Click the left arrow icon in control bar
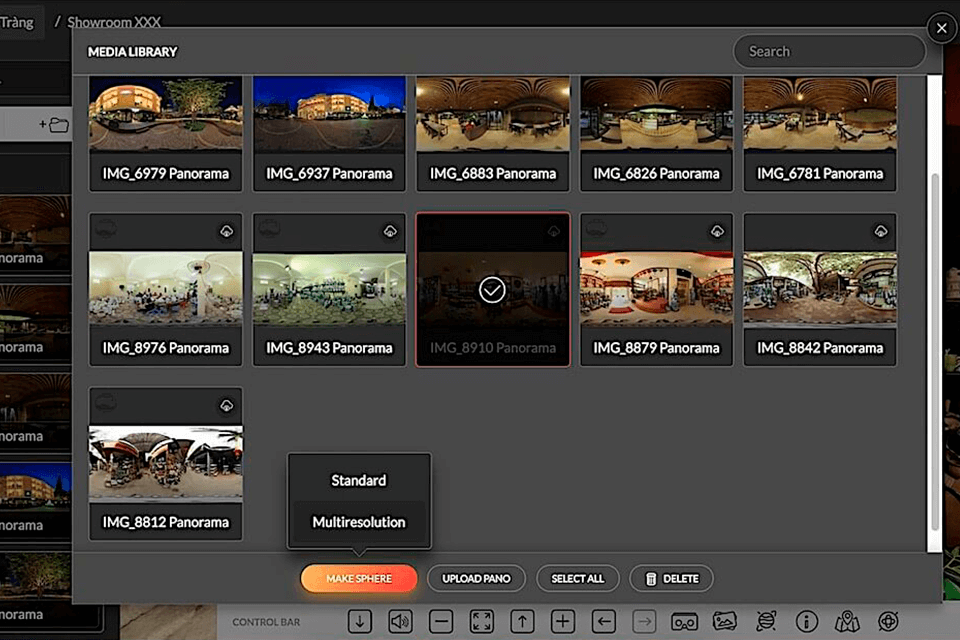This screenshot has height=640, width=960. [x=604, y=622]
